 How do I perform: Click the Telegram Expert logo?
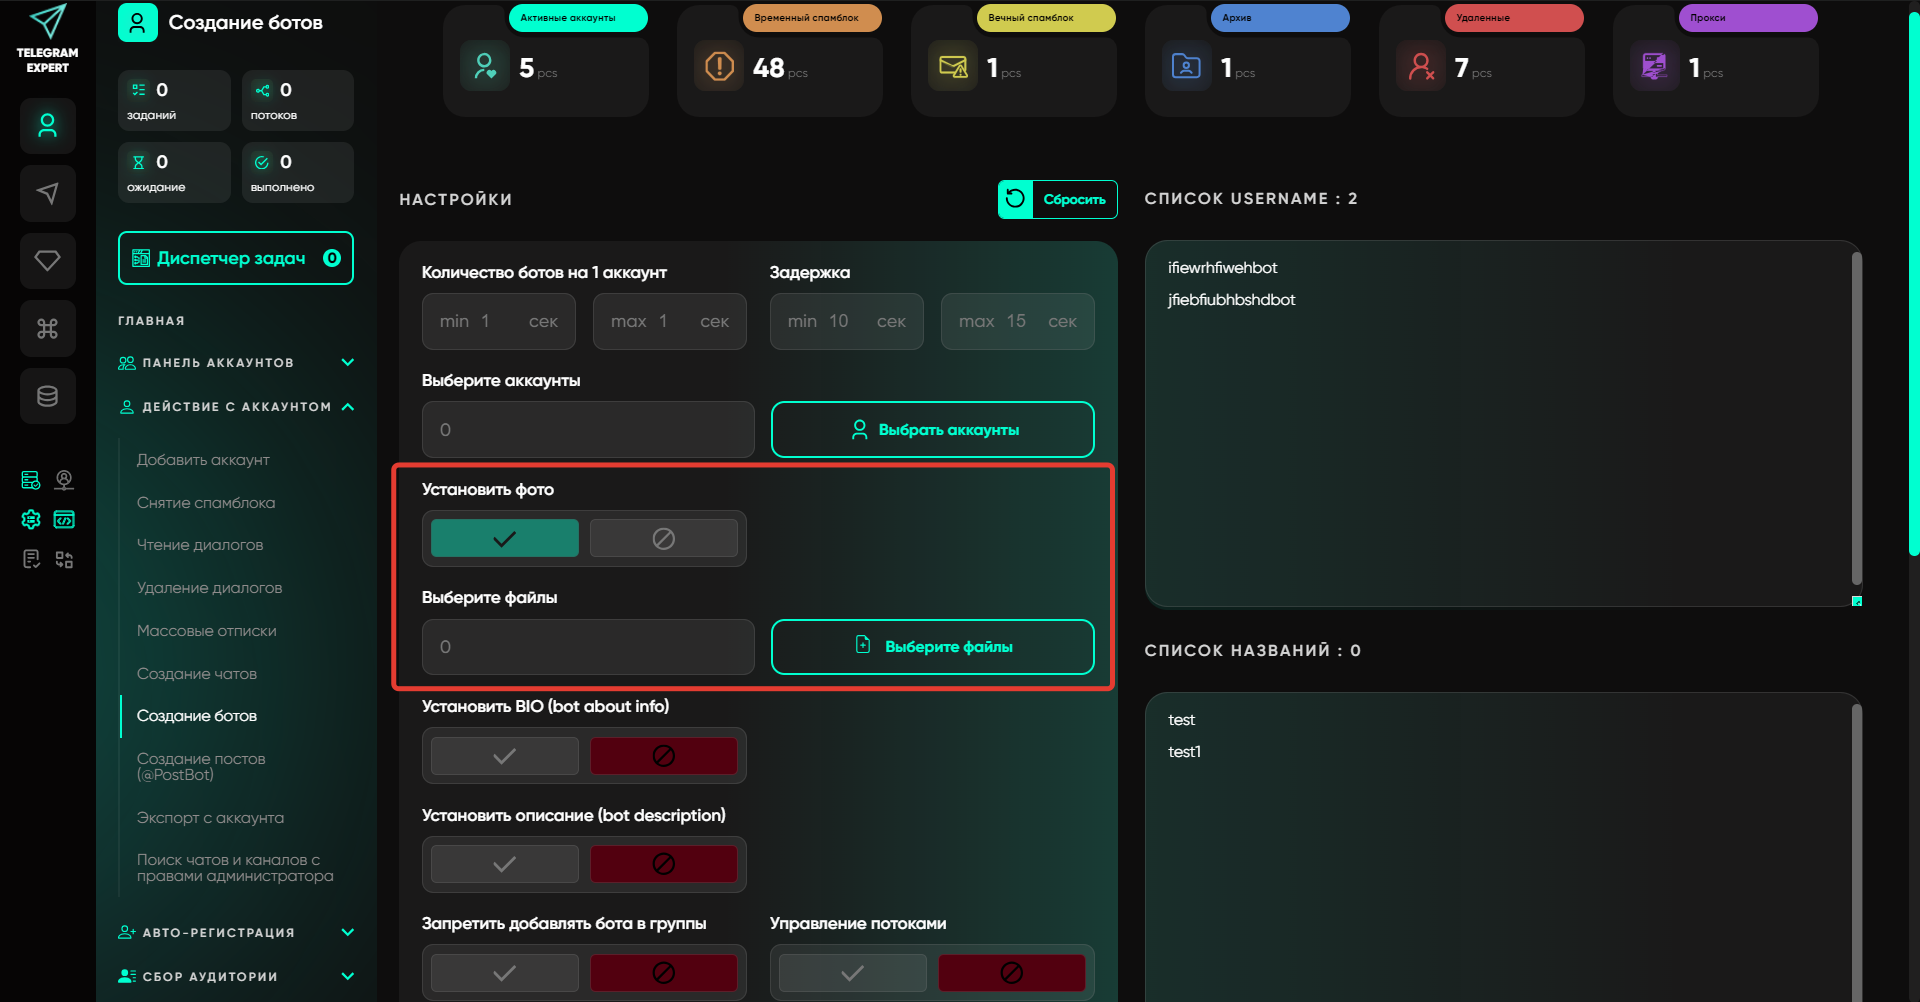[47, 39]
